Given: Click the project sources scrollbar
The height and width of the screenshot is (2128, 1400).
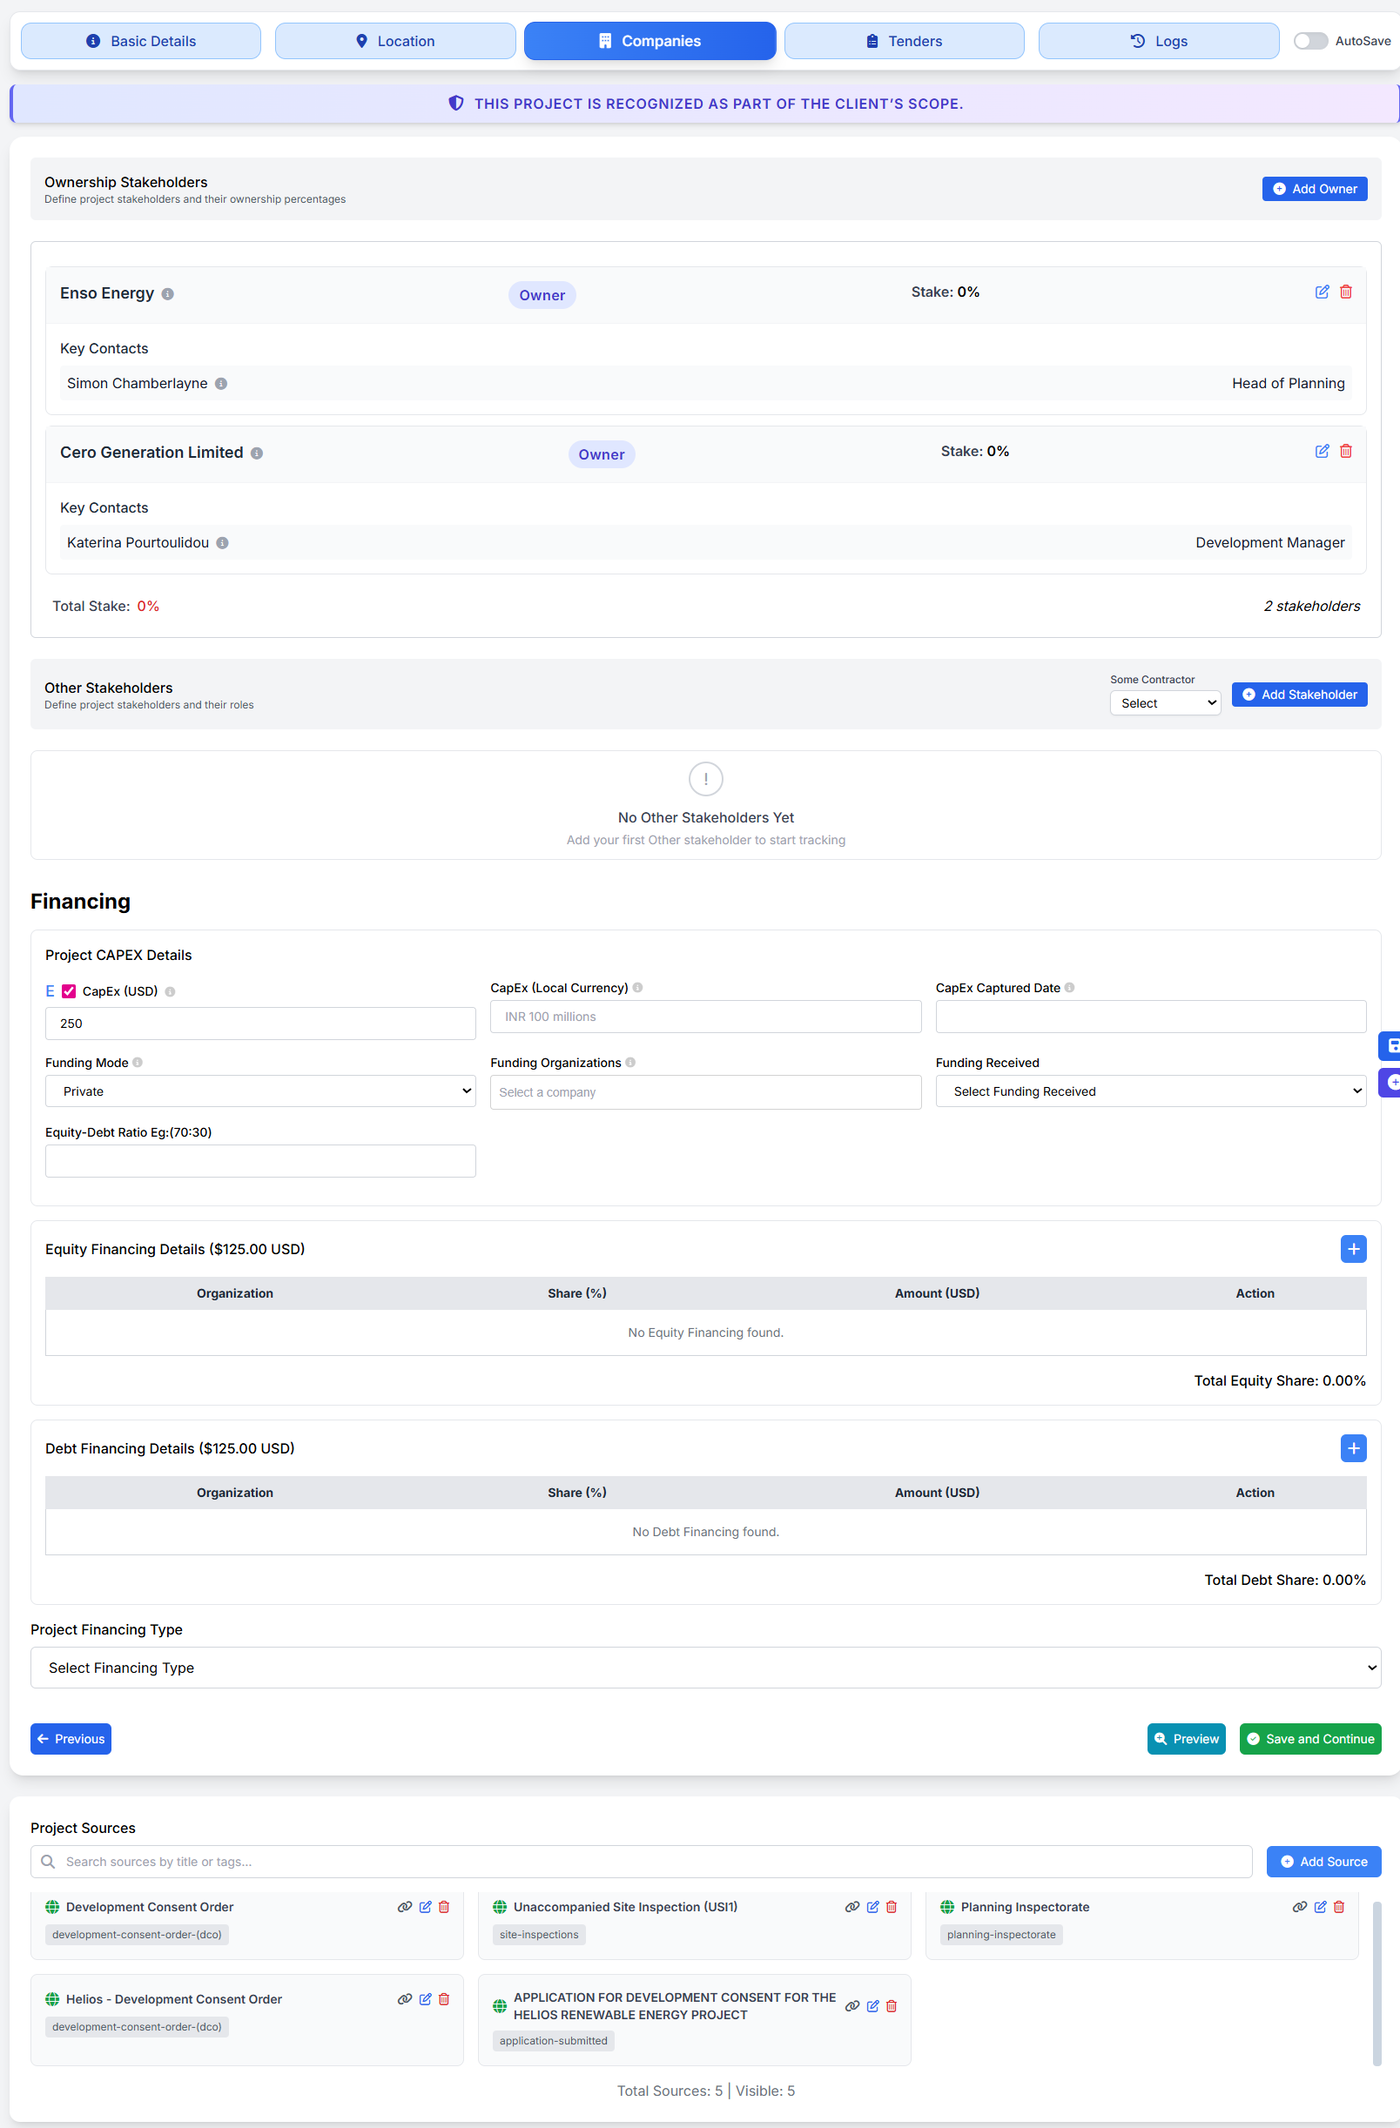Looking at the screenshot, I should [x=1377, y=1980].
